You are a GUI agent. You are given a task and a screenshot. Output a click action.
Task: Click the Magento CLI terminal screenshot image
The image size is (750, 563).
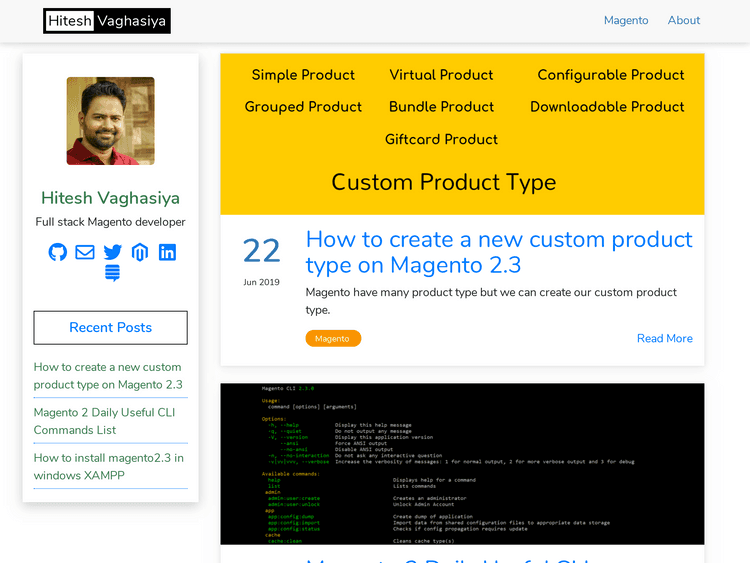[x=462, y=464]
